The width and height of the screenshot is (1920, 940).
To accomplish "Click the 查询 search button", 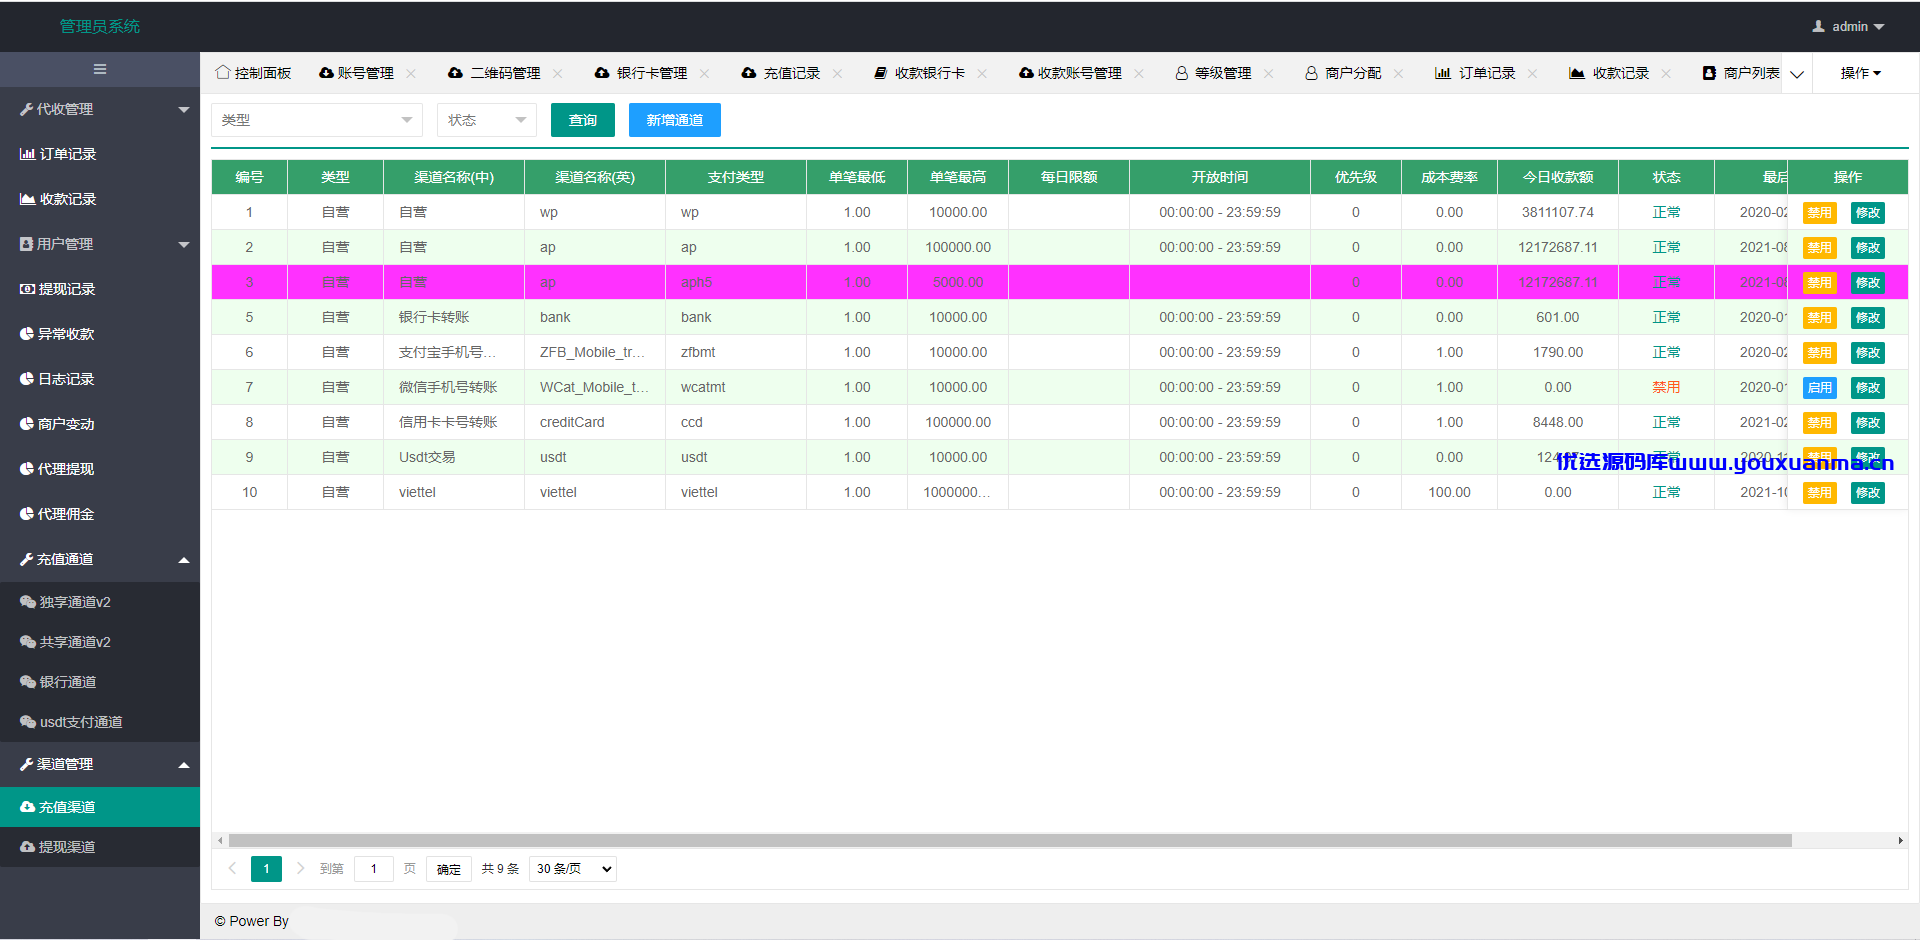I will pyautogui.click(x=583, y=120).
